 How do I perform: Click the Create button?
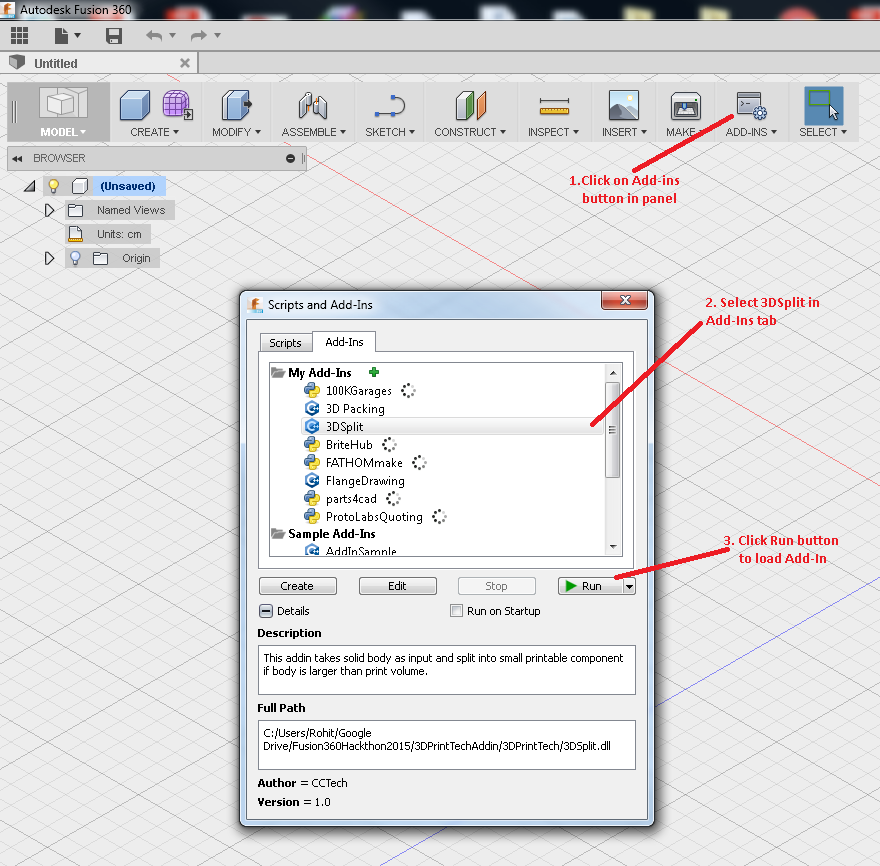(x=297, y=586)
